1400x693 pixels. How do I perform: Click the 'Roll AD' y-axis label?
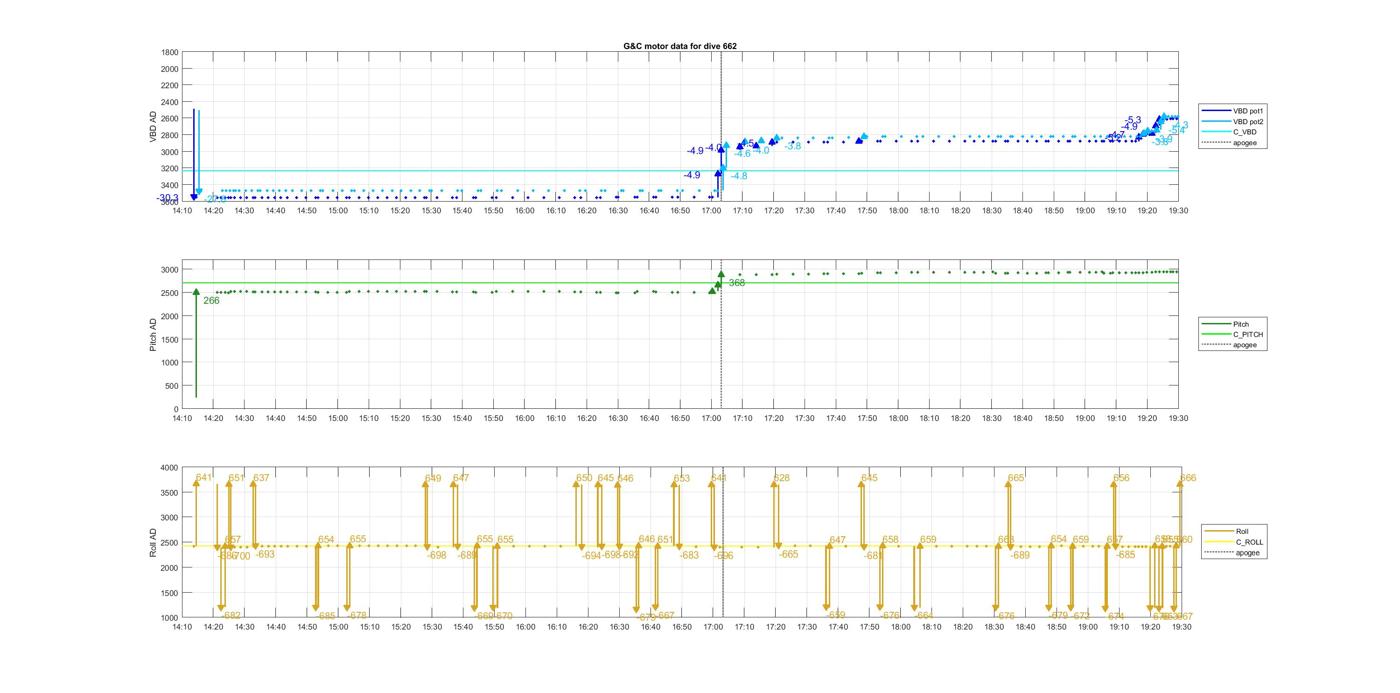click(153, 542)
